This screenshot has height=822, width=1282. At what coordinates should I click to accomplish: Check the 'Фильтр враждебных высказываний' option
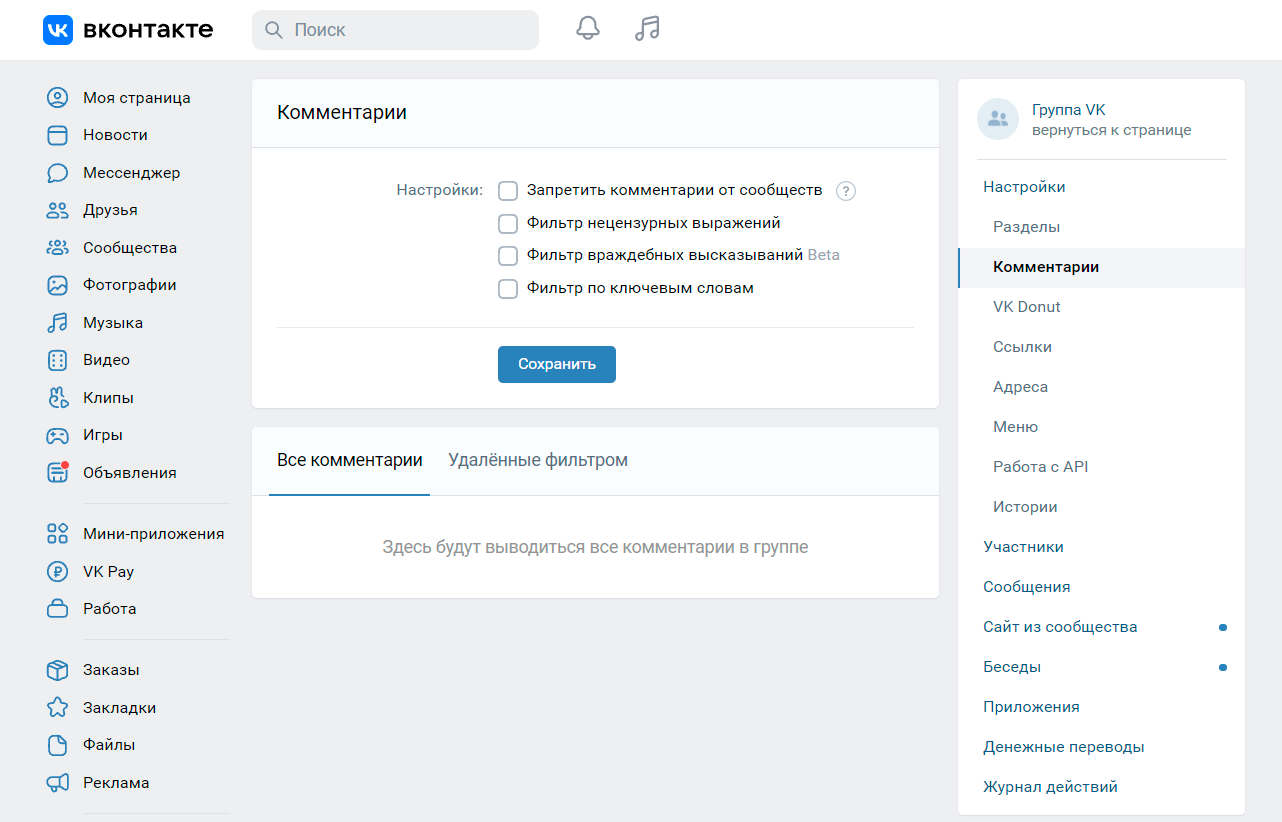pyautogui.click(x=508, y=256)
